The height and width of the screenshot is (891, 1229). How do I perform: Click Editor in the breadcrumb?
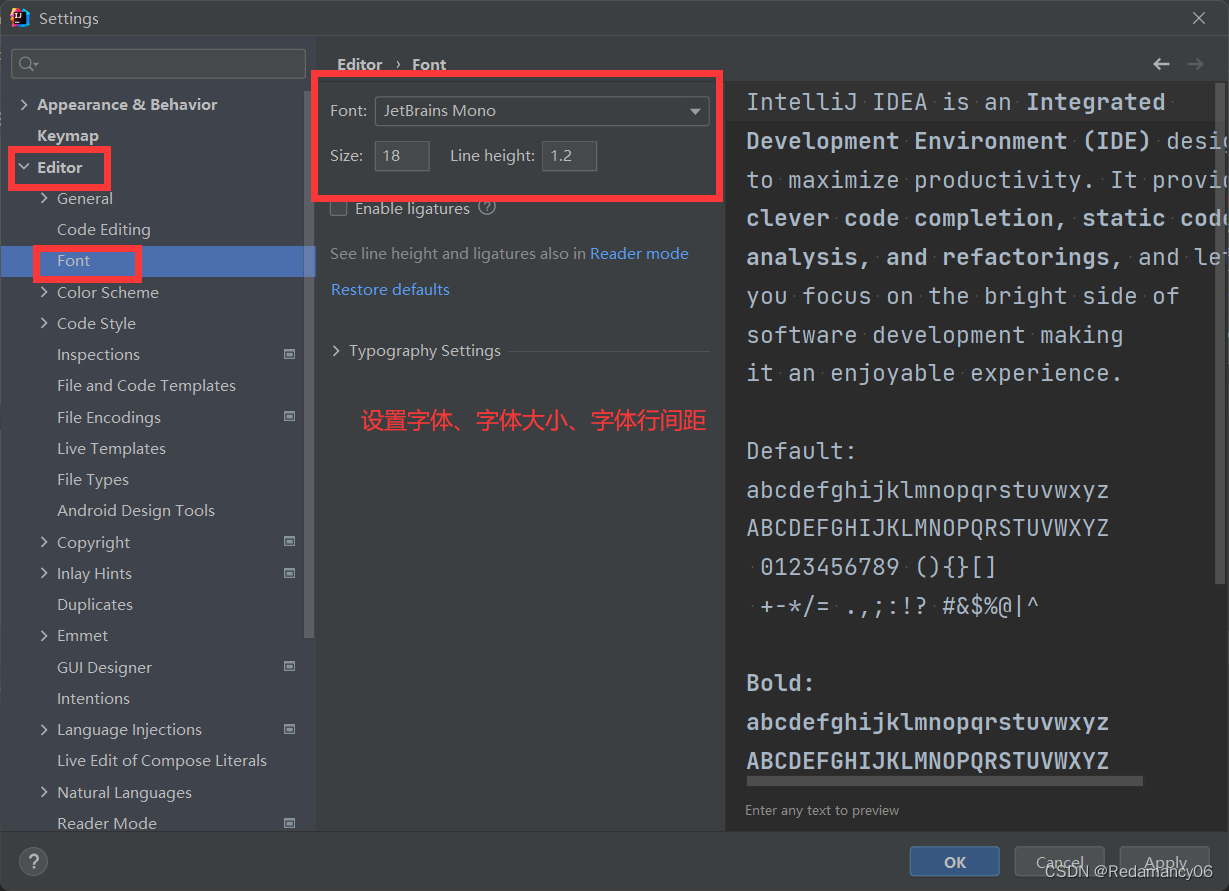[x=360, y=64]
